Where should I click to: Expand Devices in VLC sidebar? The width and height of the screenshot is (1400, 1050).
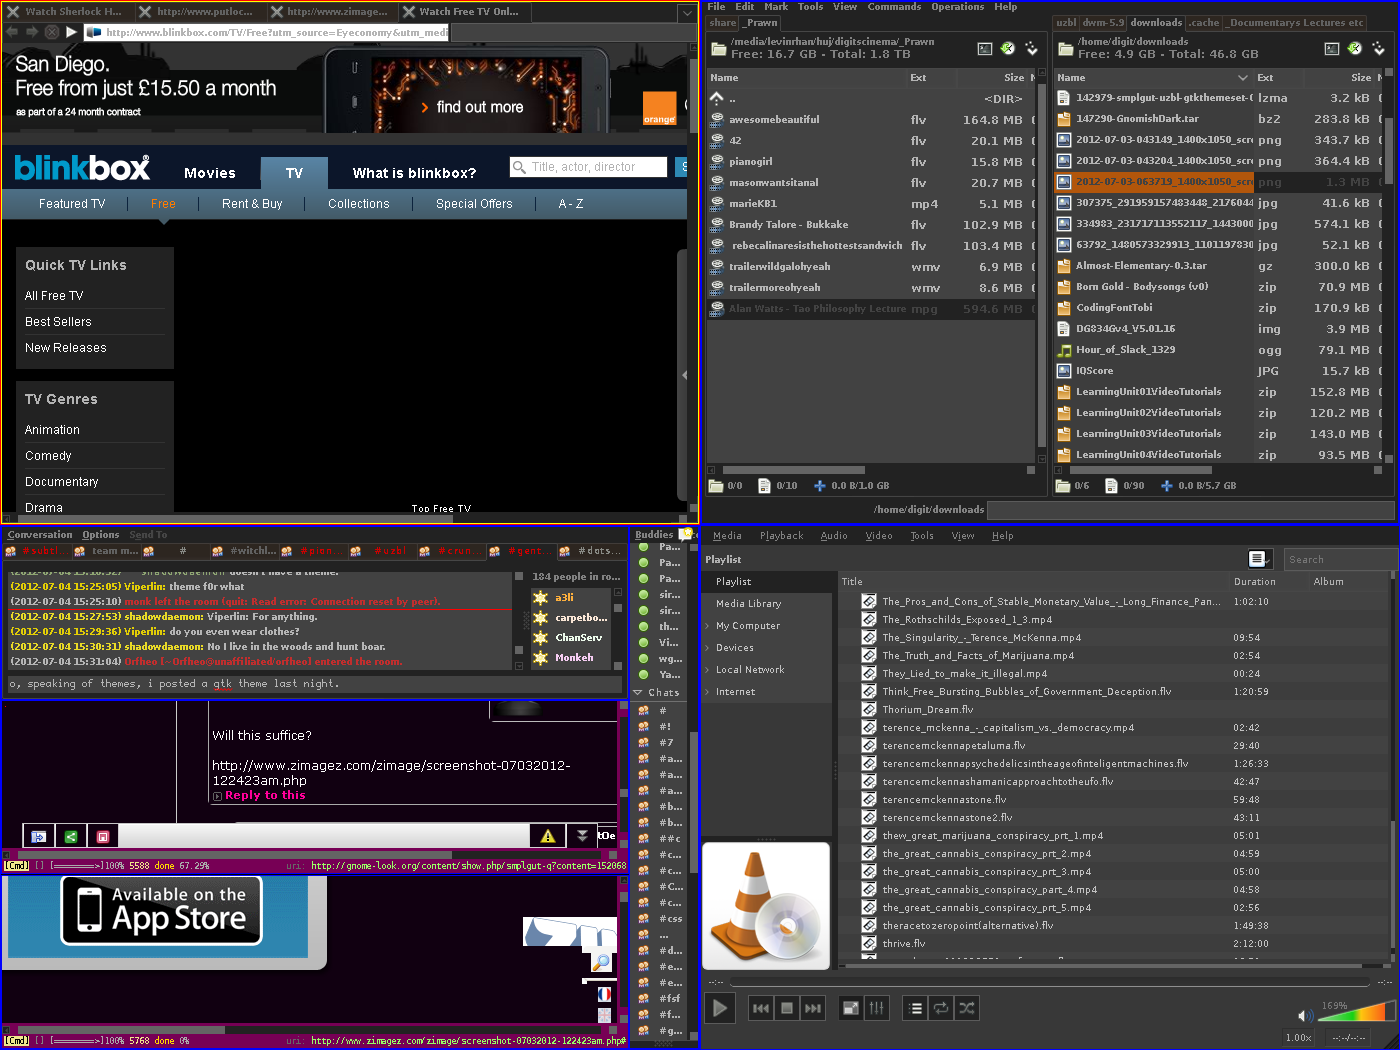[707, 648]
